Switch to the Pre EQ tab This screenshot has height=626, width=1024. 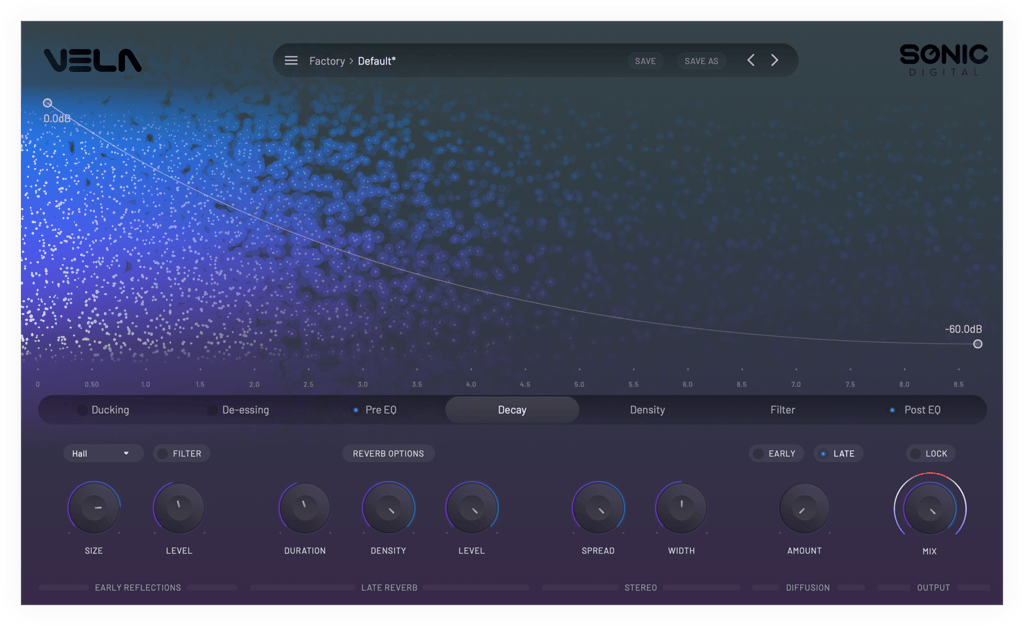click(x=381, y=410)
